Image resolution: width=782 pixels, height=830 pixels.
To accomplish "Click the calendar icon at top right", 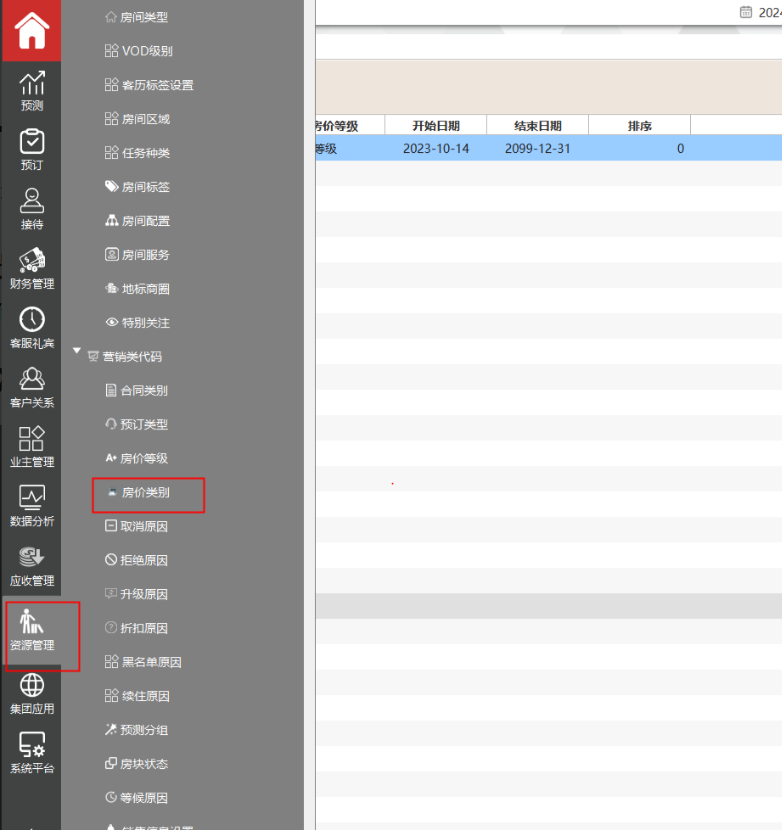I will [745, 12].
